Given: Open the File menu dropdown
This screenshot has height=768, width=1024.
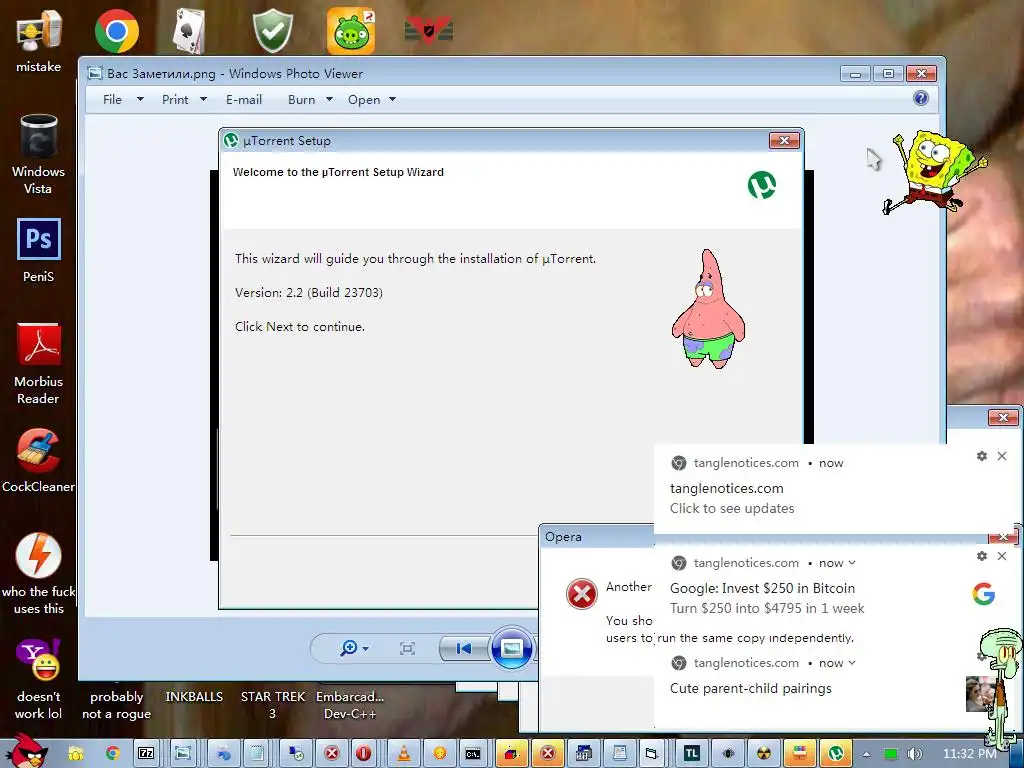Looking at the screenshot, I should pos(122,99).
